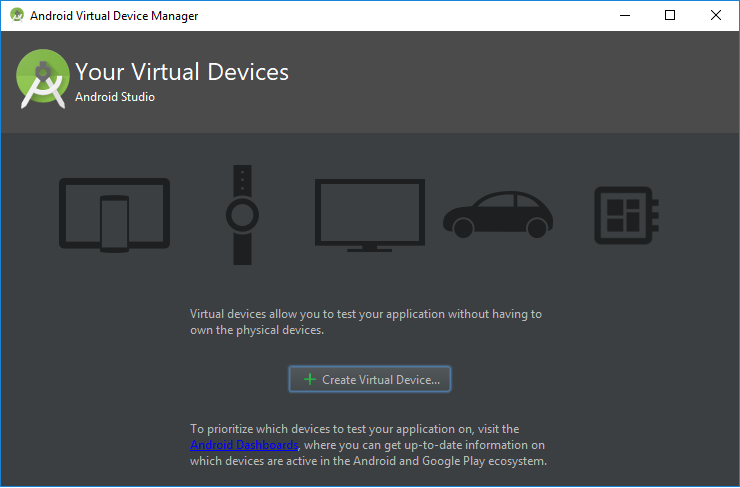Image resolution: width=740 pixels, height=488 pixels.
Task: Minimize the Android Virtual Device Manager window
Action: 625,15
